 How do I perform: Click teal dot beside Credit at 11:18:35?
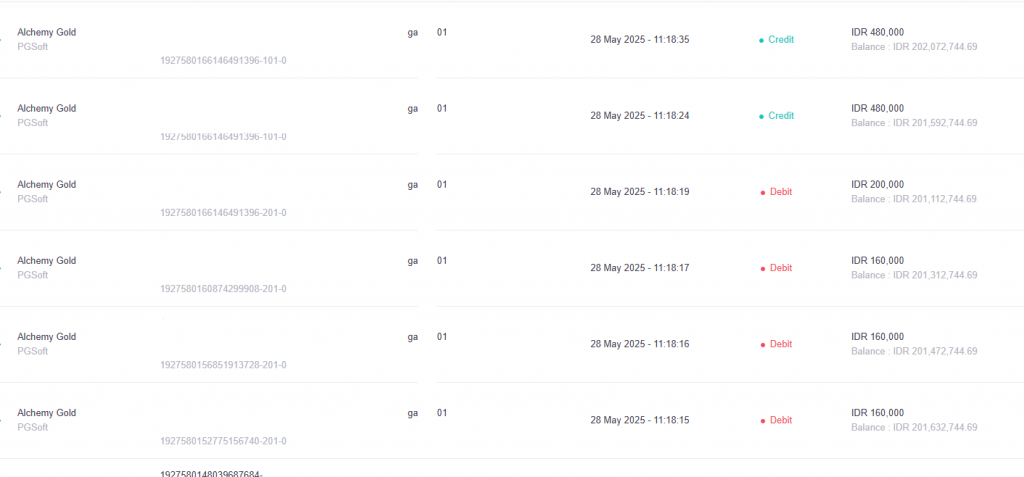(x=761, y=41)
